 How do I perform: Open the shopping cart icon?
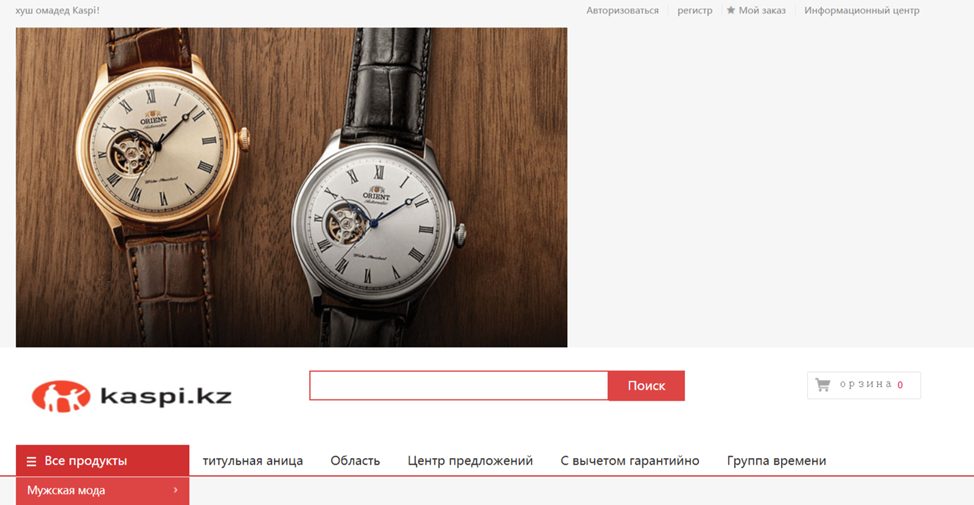point(822,385)
